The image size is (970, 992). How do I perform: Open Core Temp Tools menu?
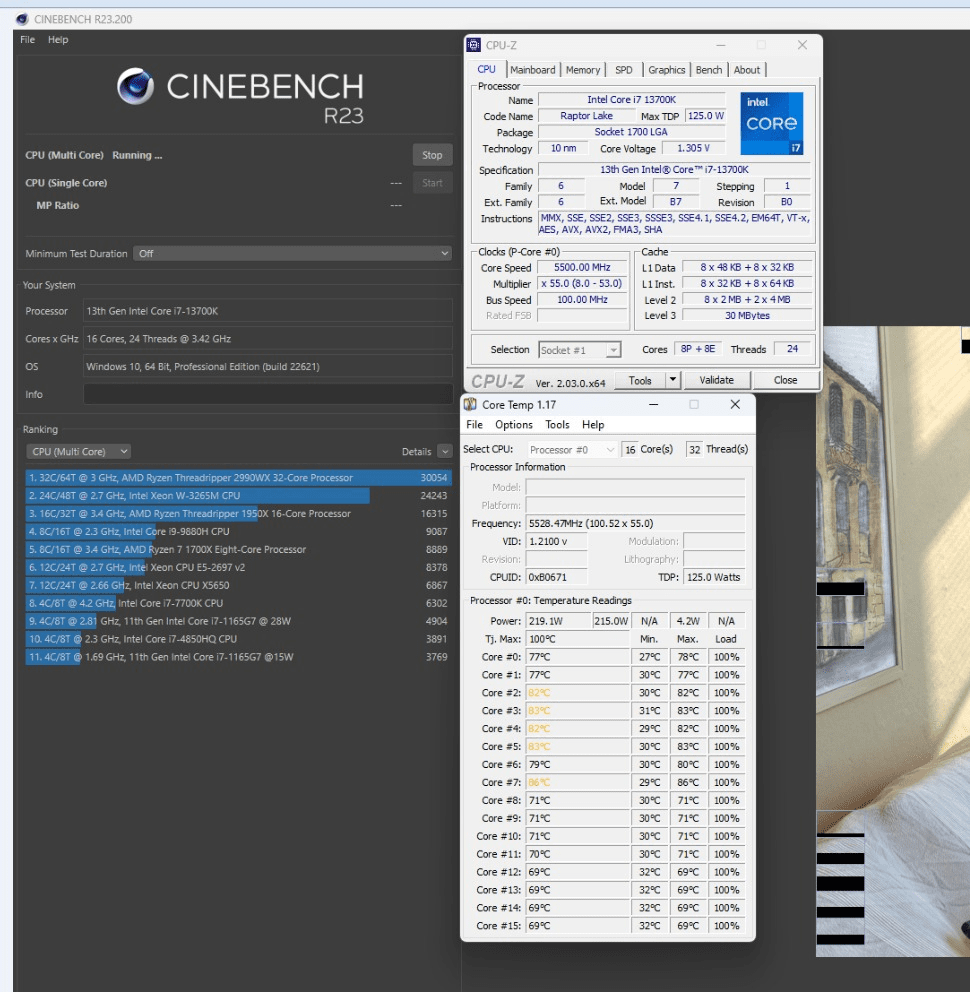(x=557, y=425)
